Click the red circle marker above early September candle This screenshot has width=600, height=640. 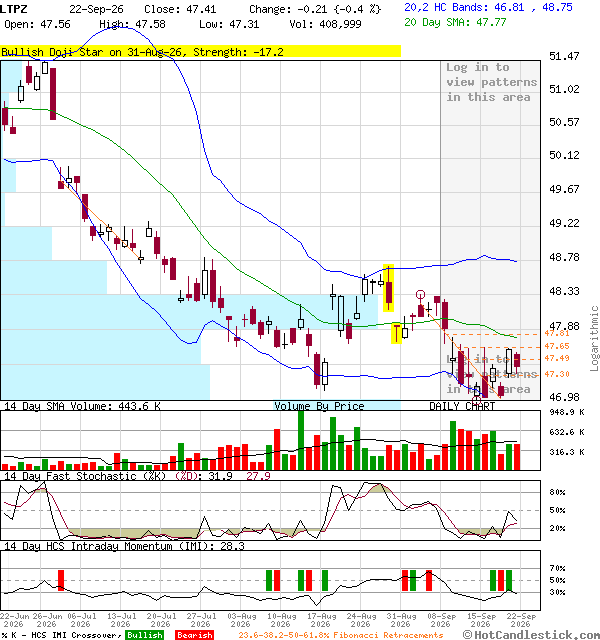tap(420, 294)
